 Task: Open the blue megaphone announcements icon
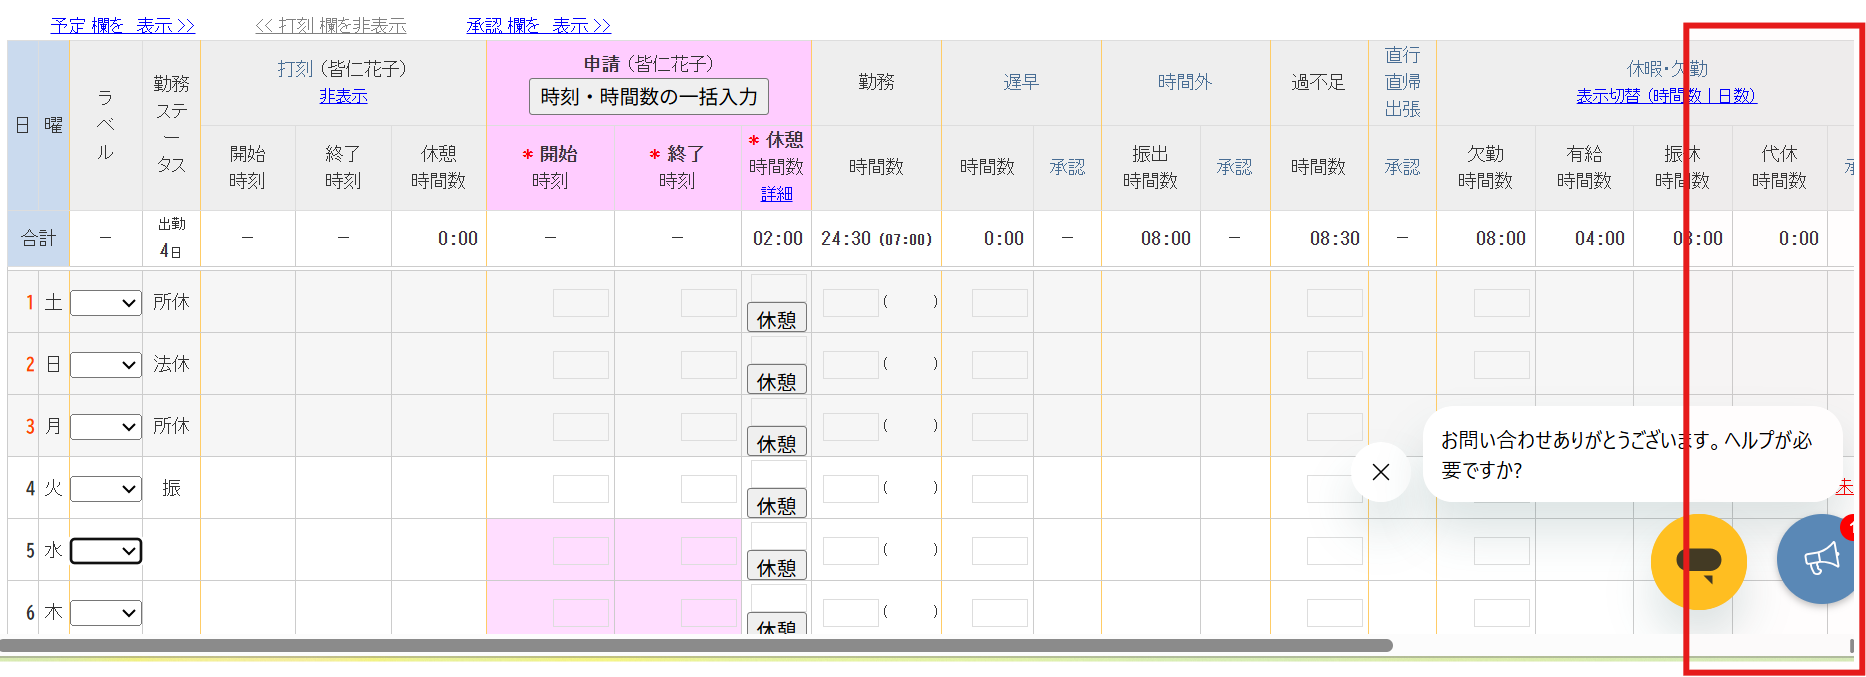pyautogui.click(x=1820, y=559)
